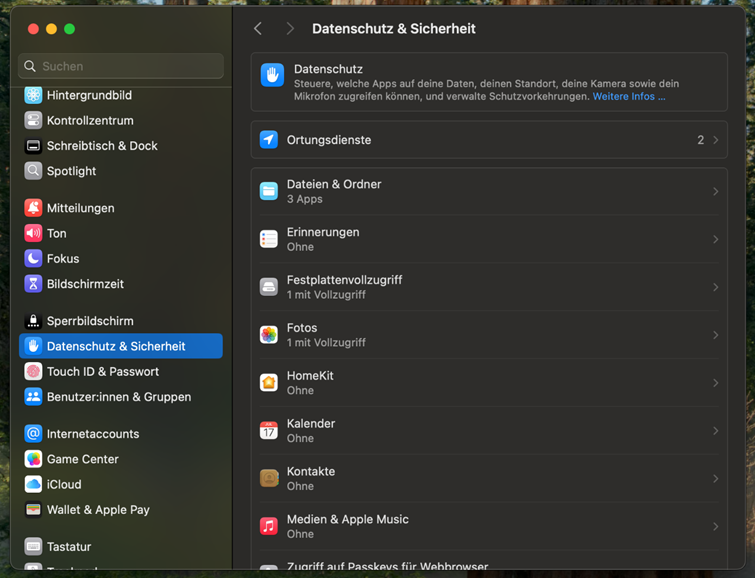Click the Kontakte address book icon
This screenshot has width=755, height=578.
click(269, 478)
